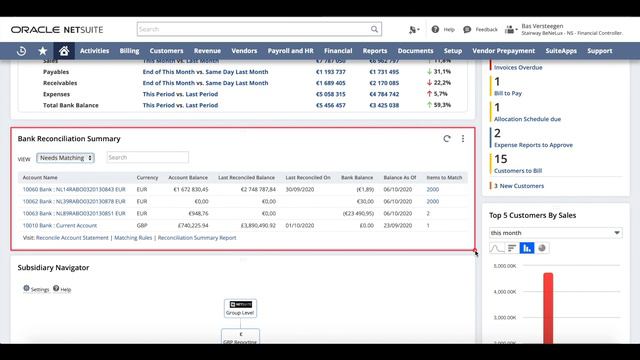The image size is (640, 360).
Task: Open the Documents menu
Action: pos(416,51)
